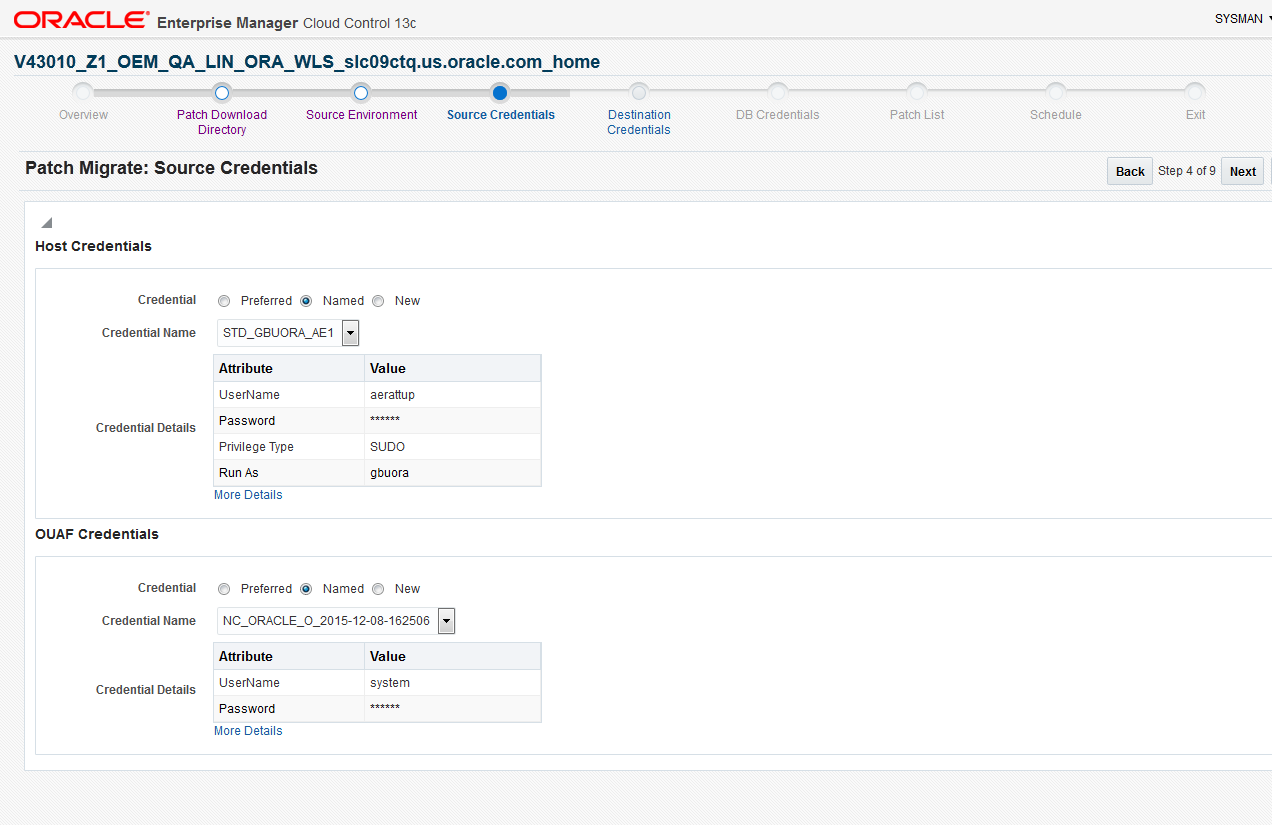Click the Host Credentials heading
The width and height of the screenshot is (1272, 825).
(x=93, y=246)
